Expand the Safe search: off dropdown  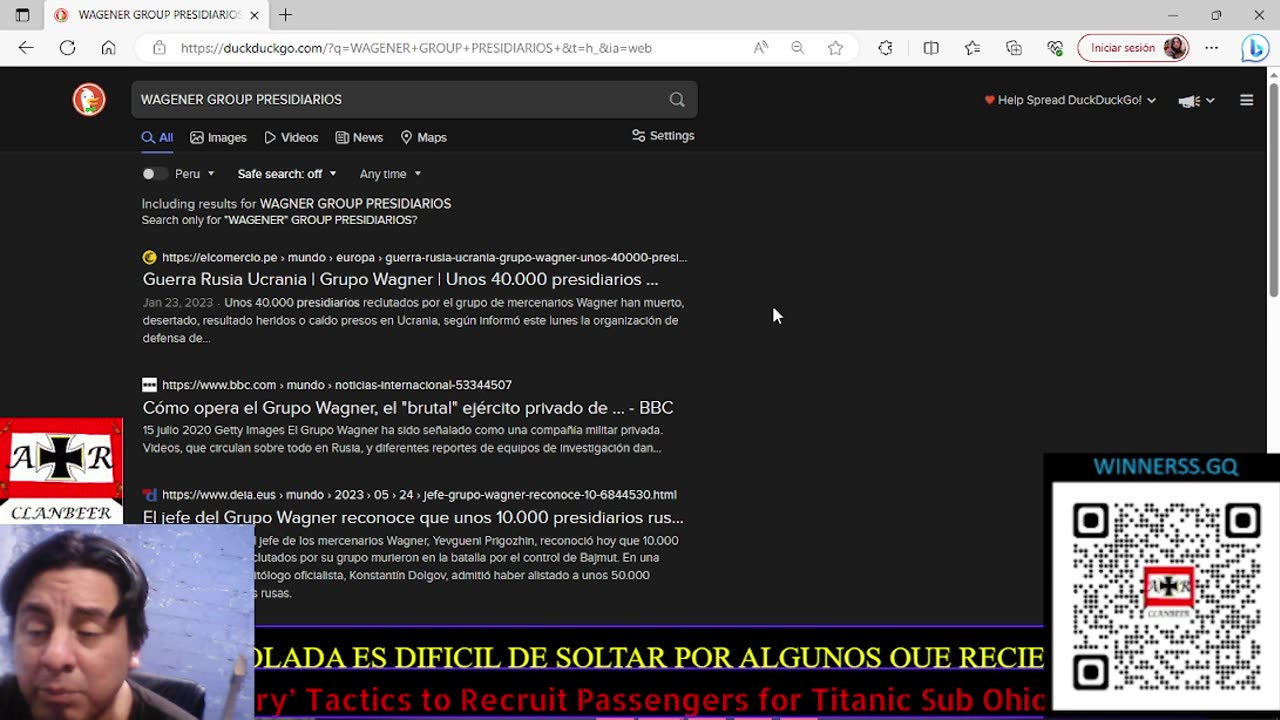pos(287,174)
